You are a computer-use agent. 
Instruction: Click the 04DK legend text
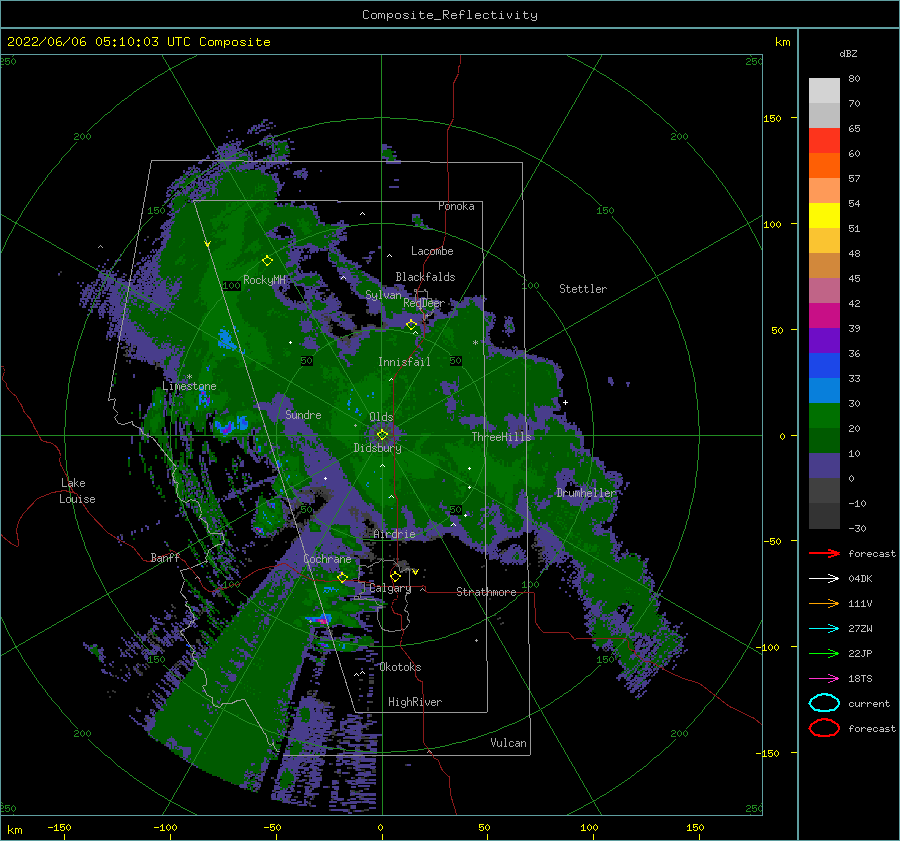860,578
